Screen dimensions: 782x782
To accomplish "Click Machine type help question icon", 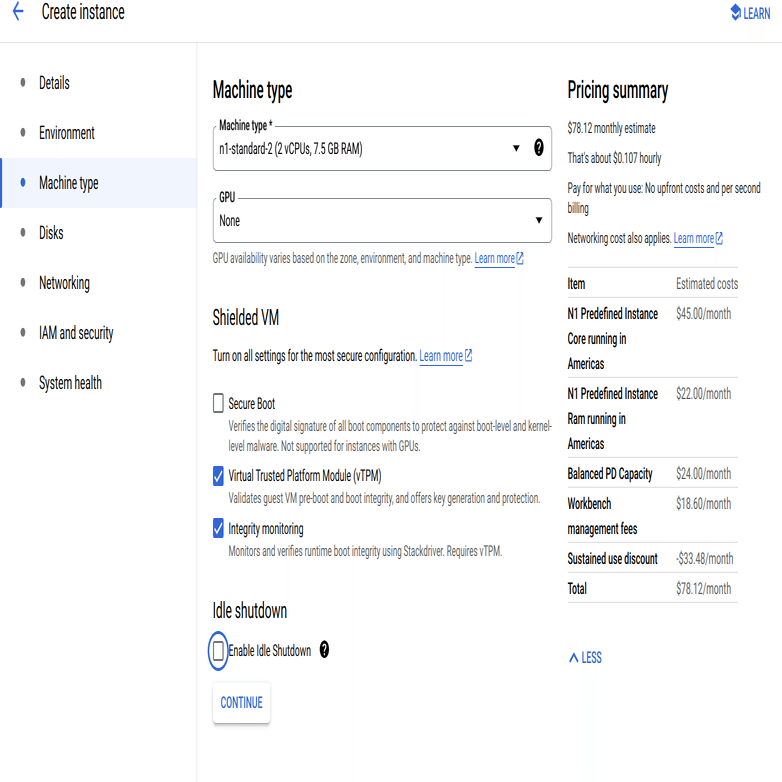I will 539,148.
